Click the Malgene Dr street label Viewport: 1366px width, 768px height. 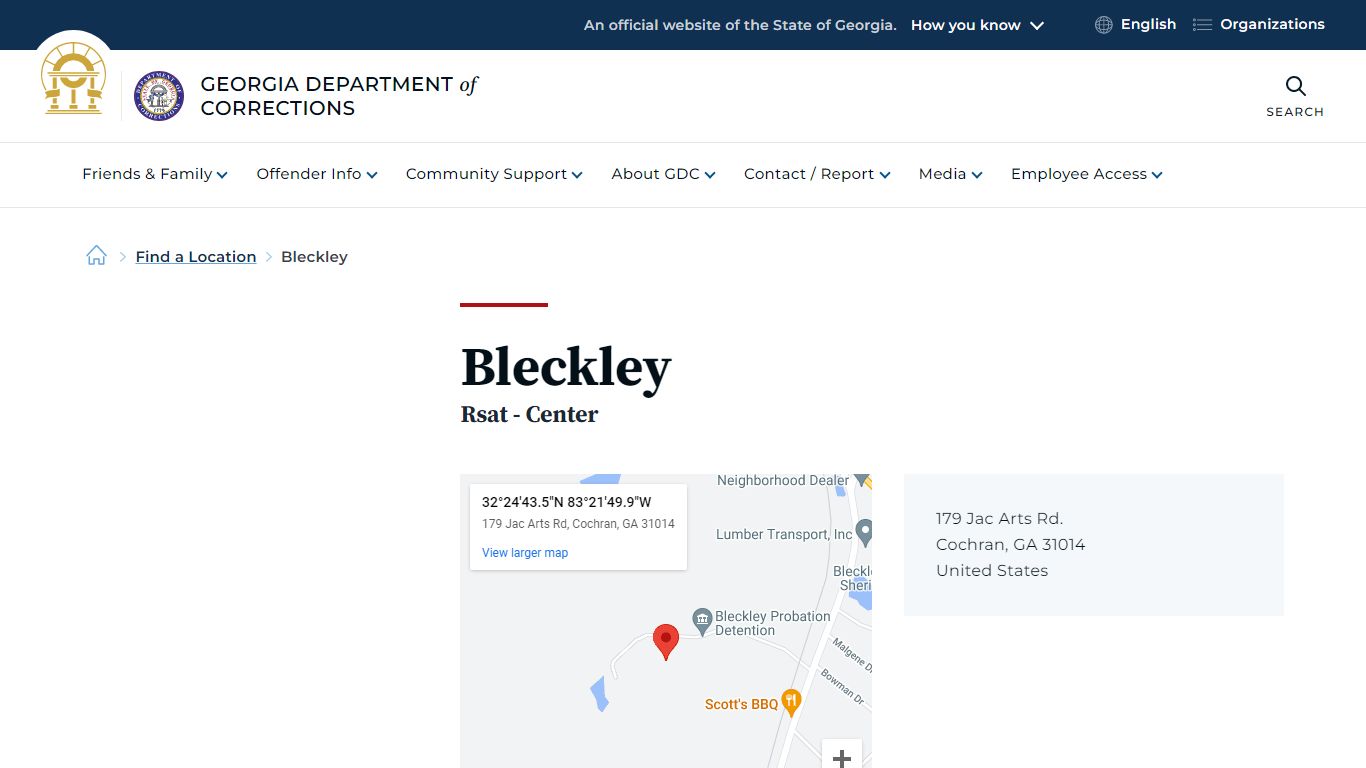pos(853,654)
